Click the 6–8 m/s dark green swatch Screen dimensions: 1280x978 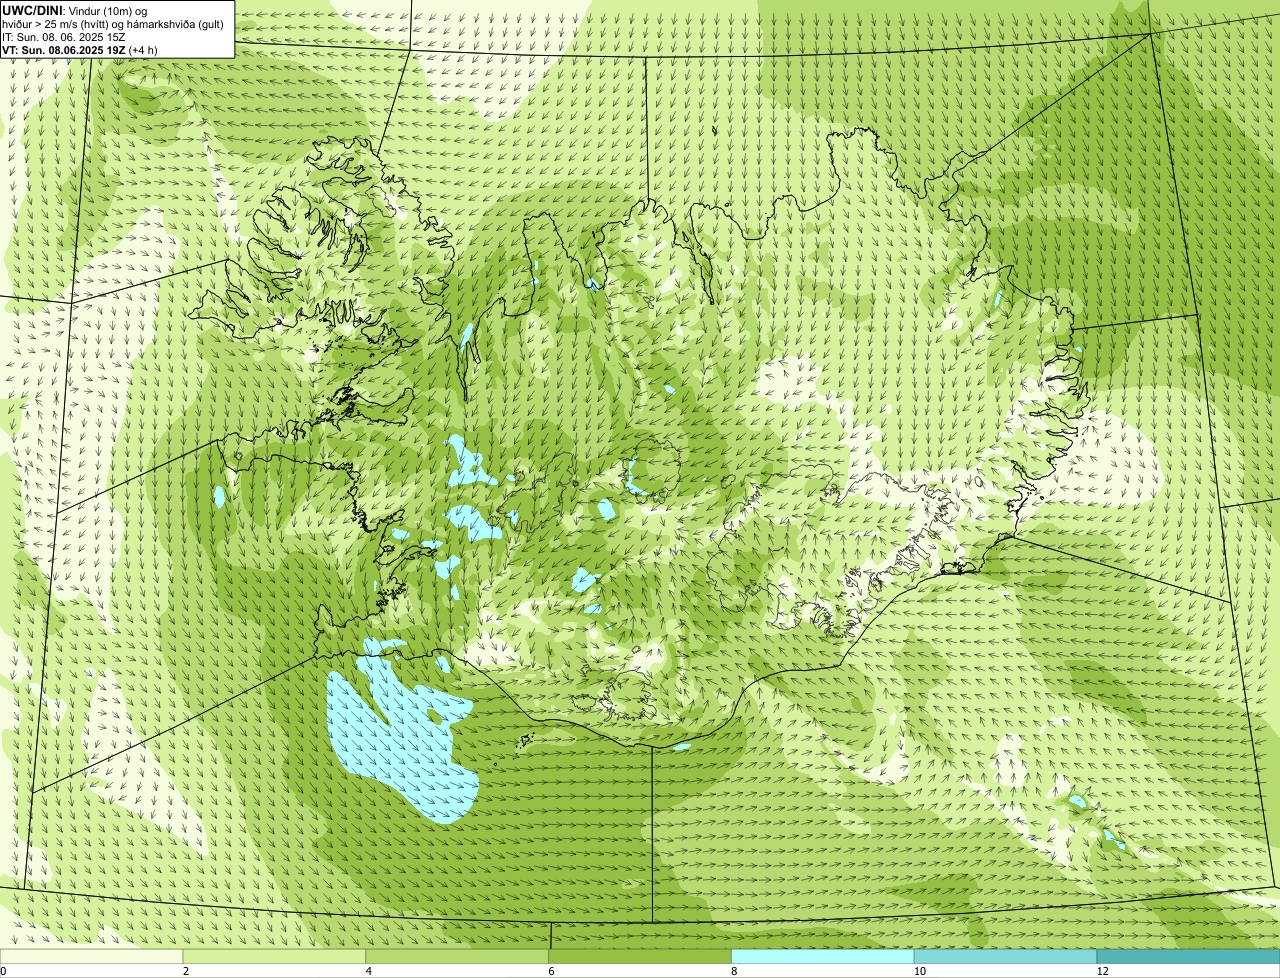tap(641, 956)
